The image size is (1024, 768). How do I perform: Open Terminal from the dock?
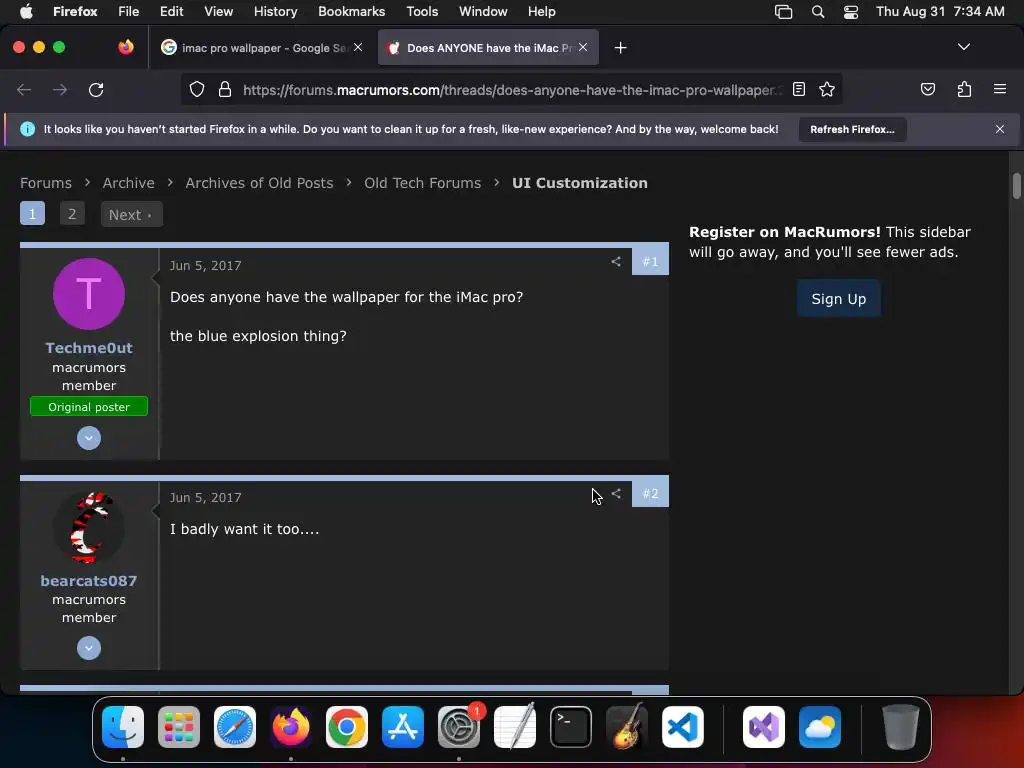(x=571, y=727)
